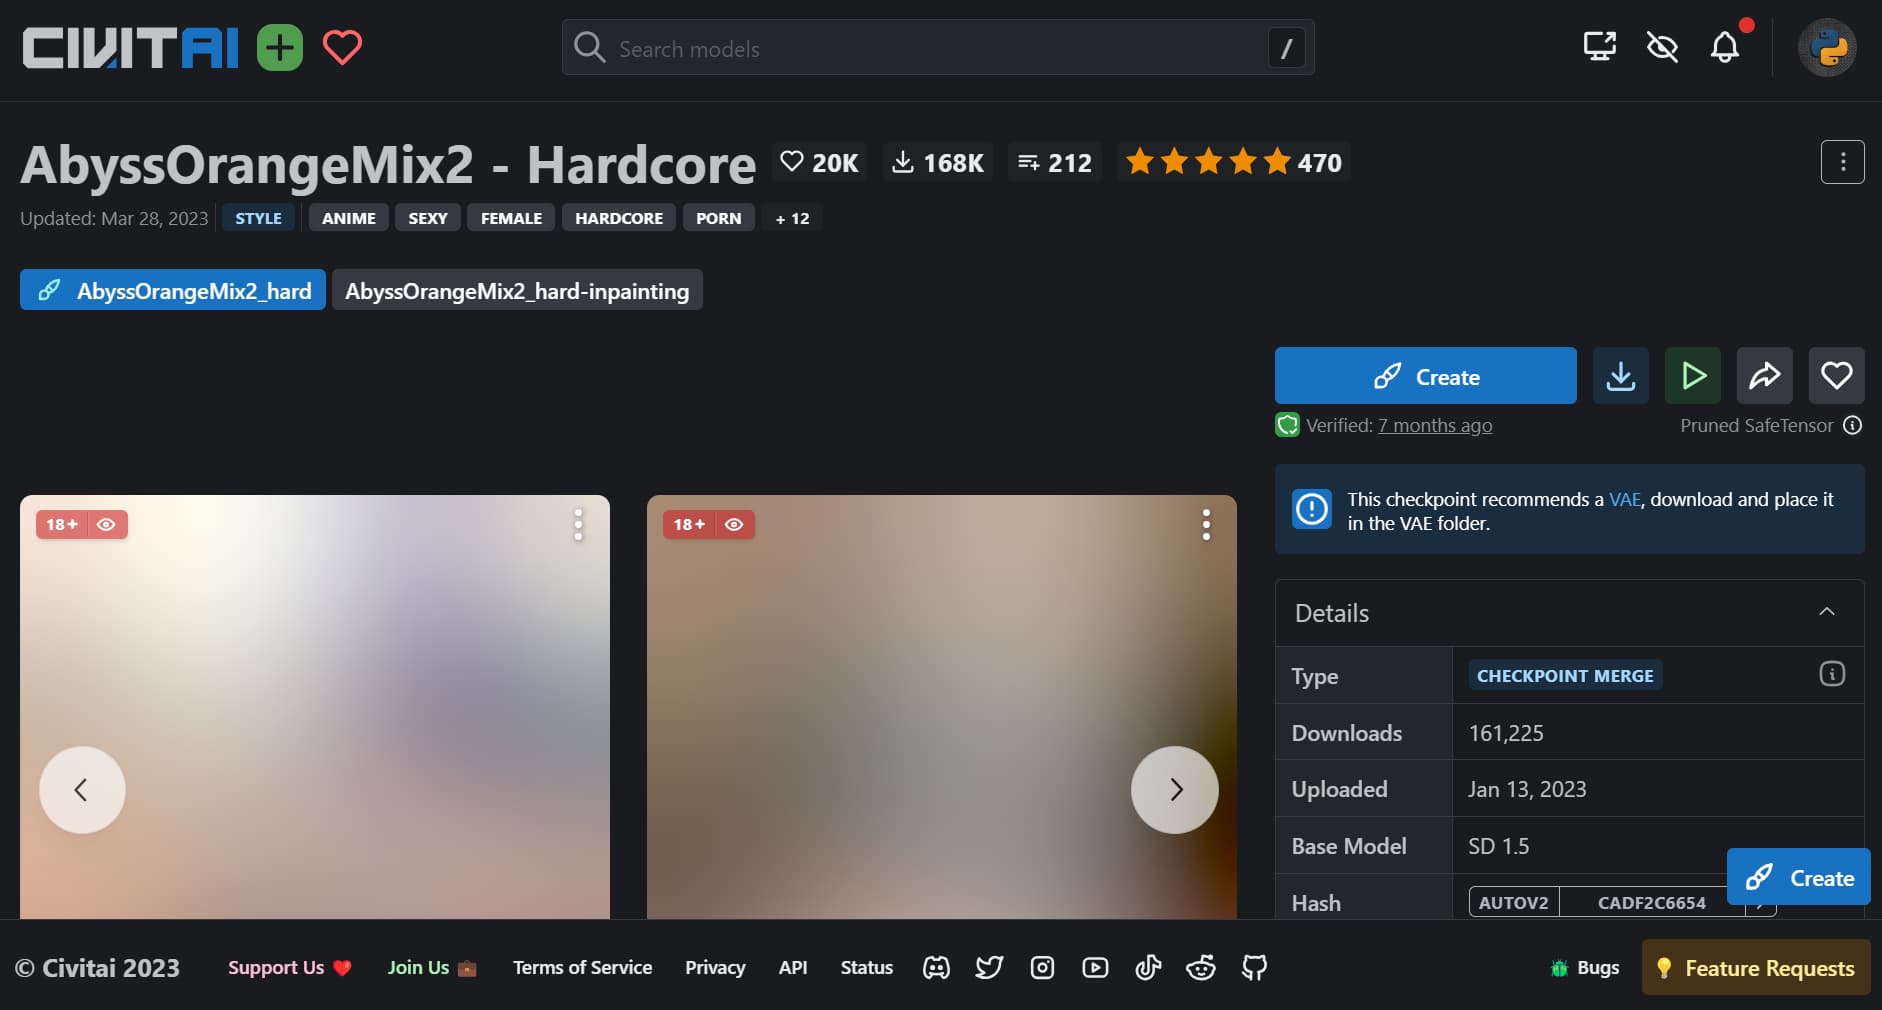Click the Downloads value 161,225
Image resolution: width=1882 pixels, height=1010 pixels.
tap(1506, 733)
